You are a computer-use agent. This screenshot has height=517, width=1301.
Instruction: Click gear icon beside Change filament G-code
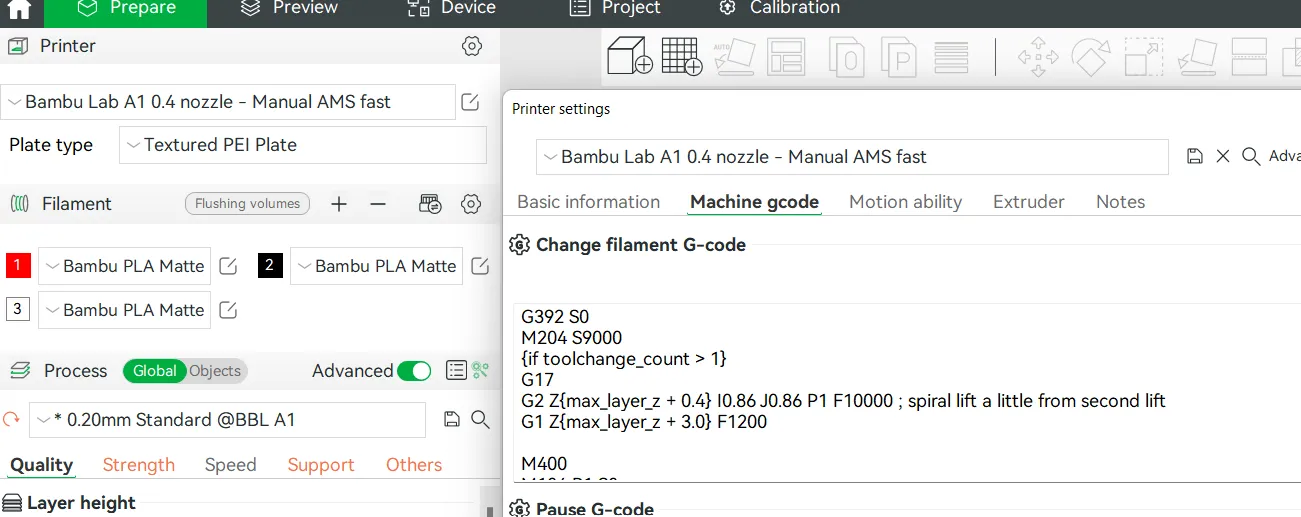519,245
